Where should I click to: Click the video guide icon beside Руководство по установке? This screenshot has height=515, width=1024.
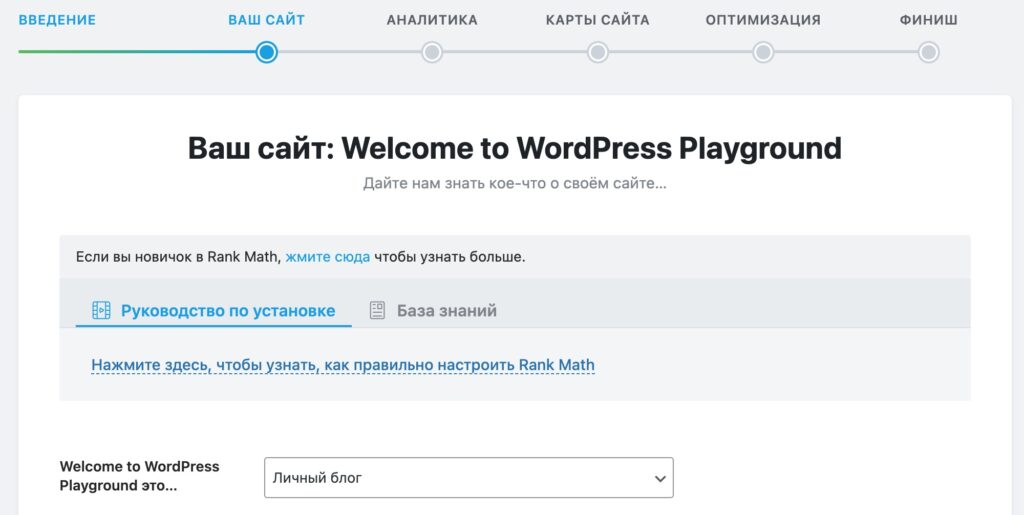point(101,311)
